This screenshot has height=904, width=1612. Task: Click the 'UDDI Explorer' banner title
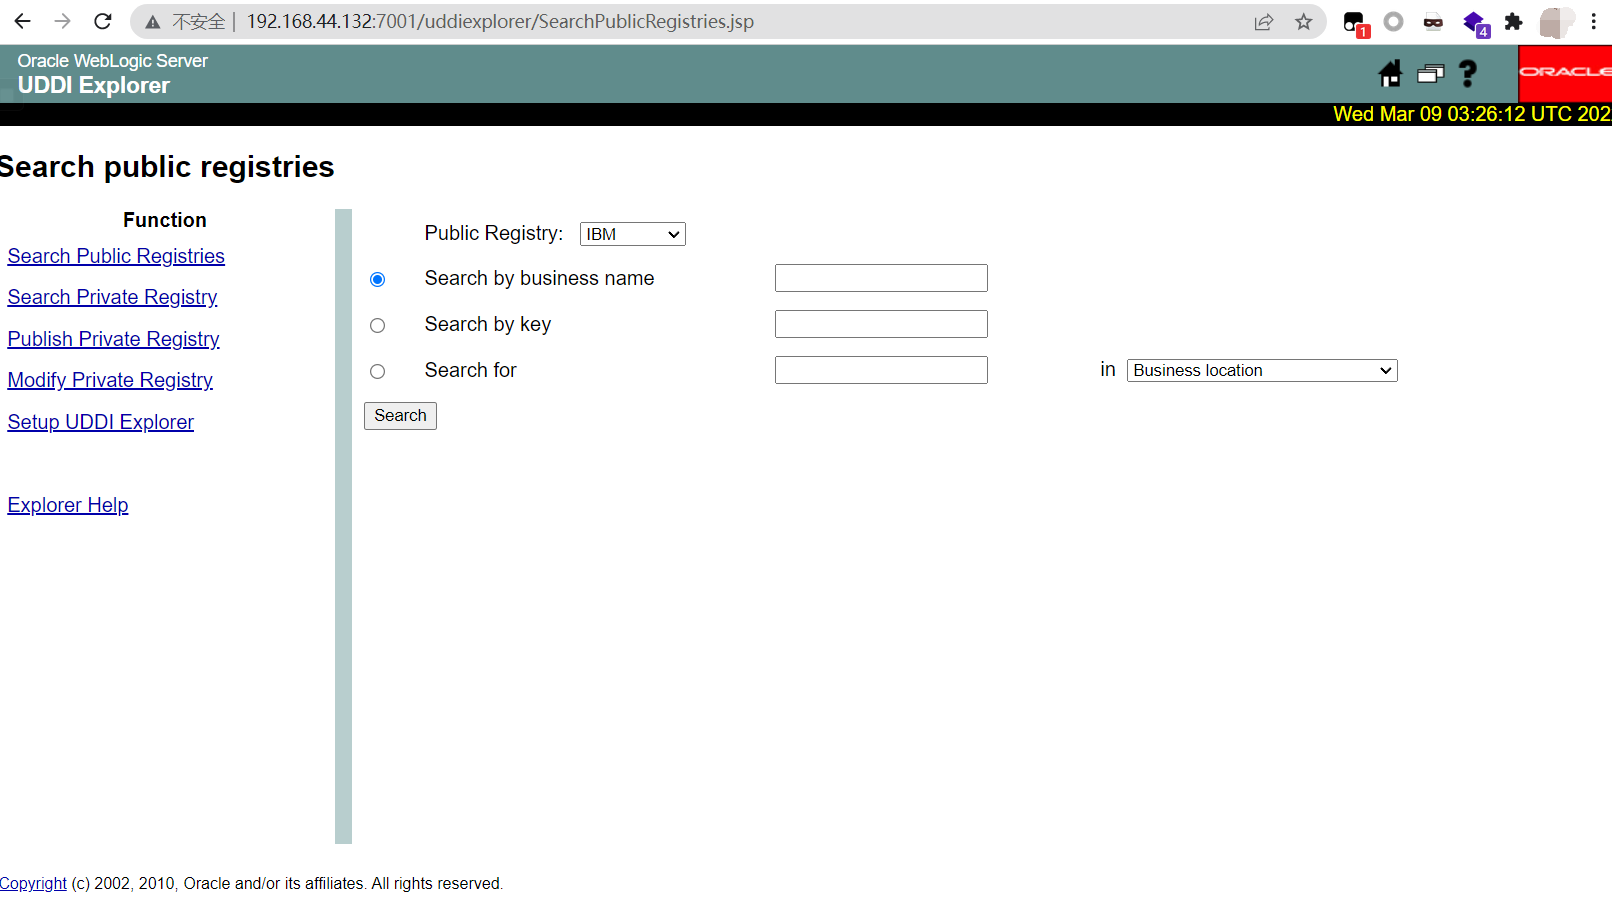(94, 86)
